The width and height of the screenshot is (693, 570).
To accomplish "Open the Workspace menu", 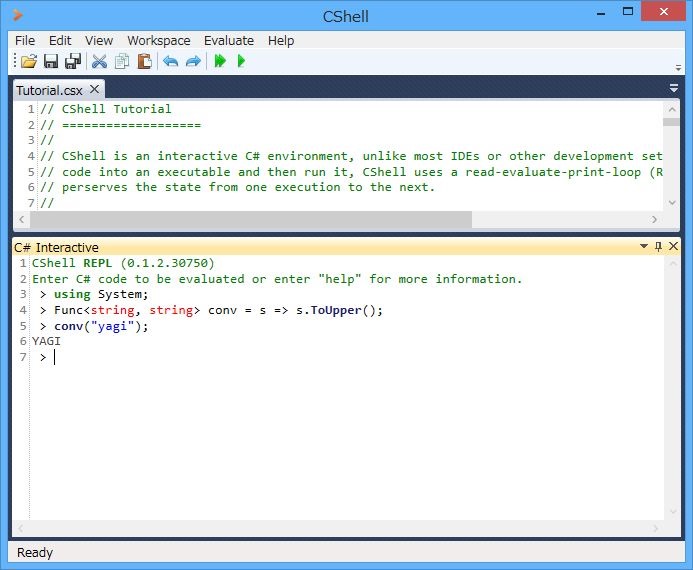I will coord(158,40).
